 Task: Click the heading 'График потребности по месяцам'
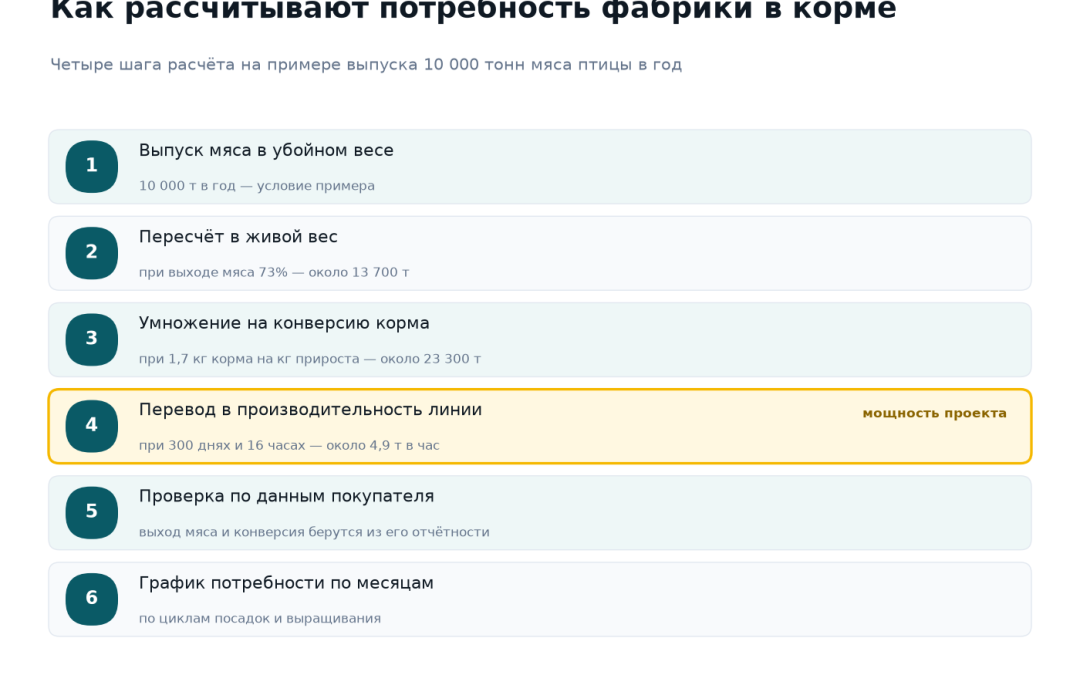coord(286,583)
